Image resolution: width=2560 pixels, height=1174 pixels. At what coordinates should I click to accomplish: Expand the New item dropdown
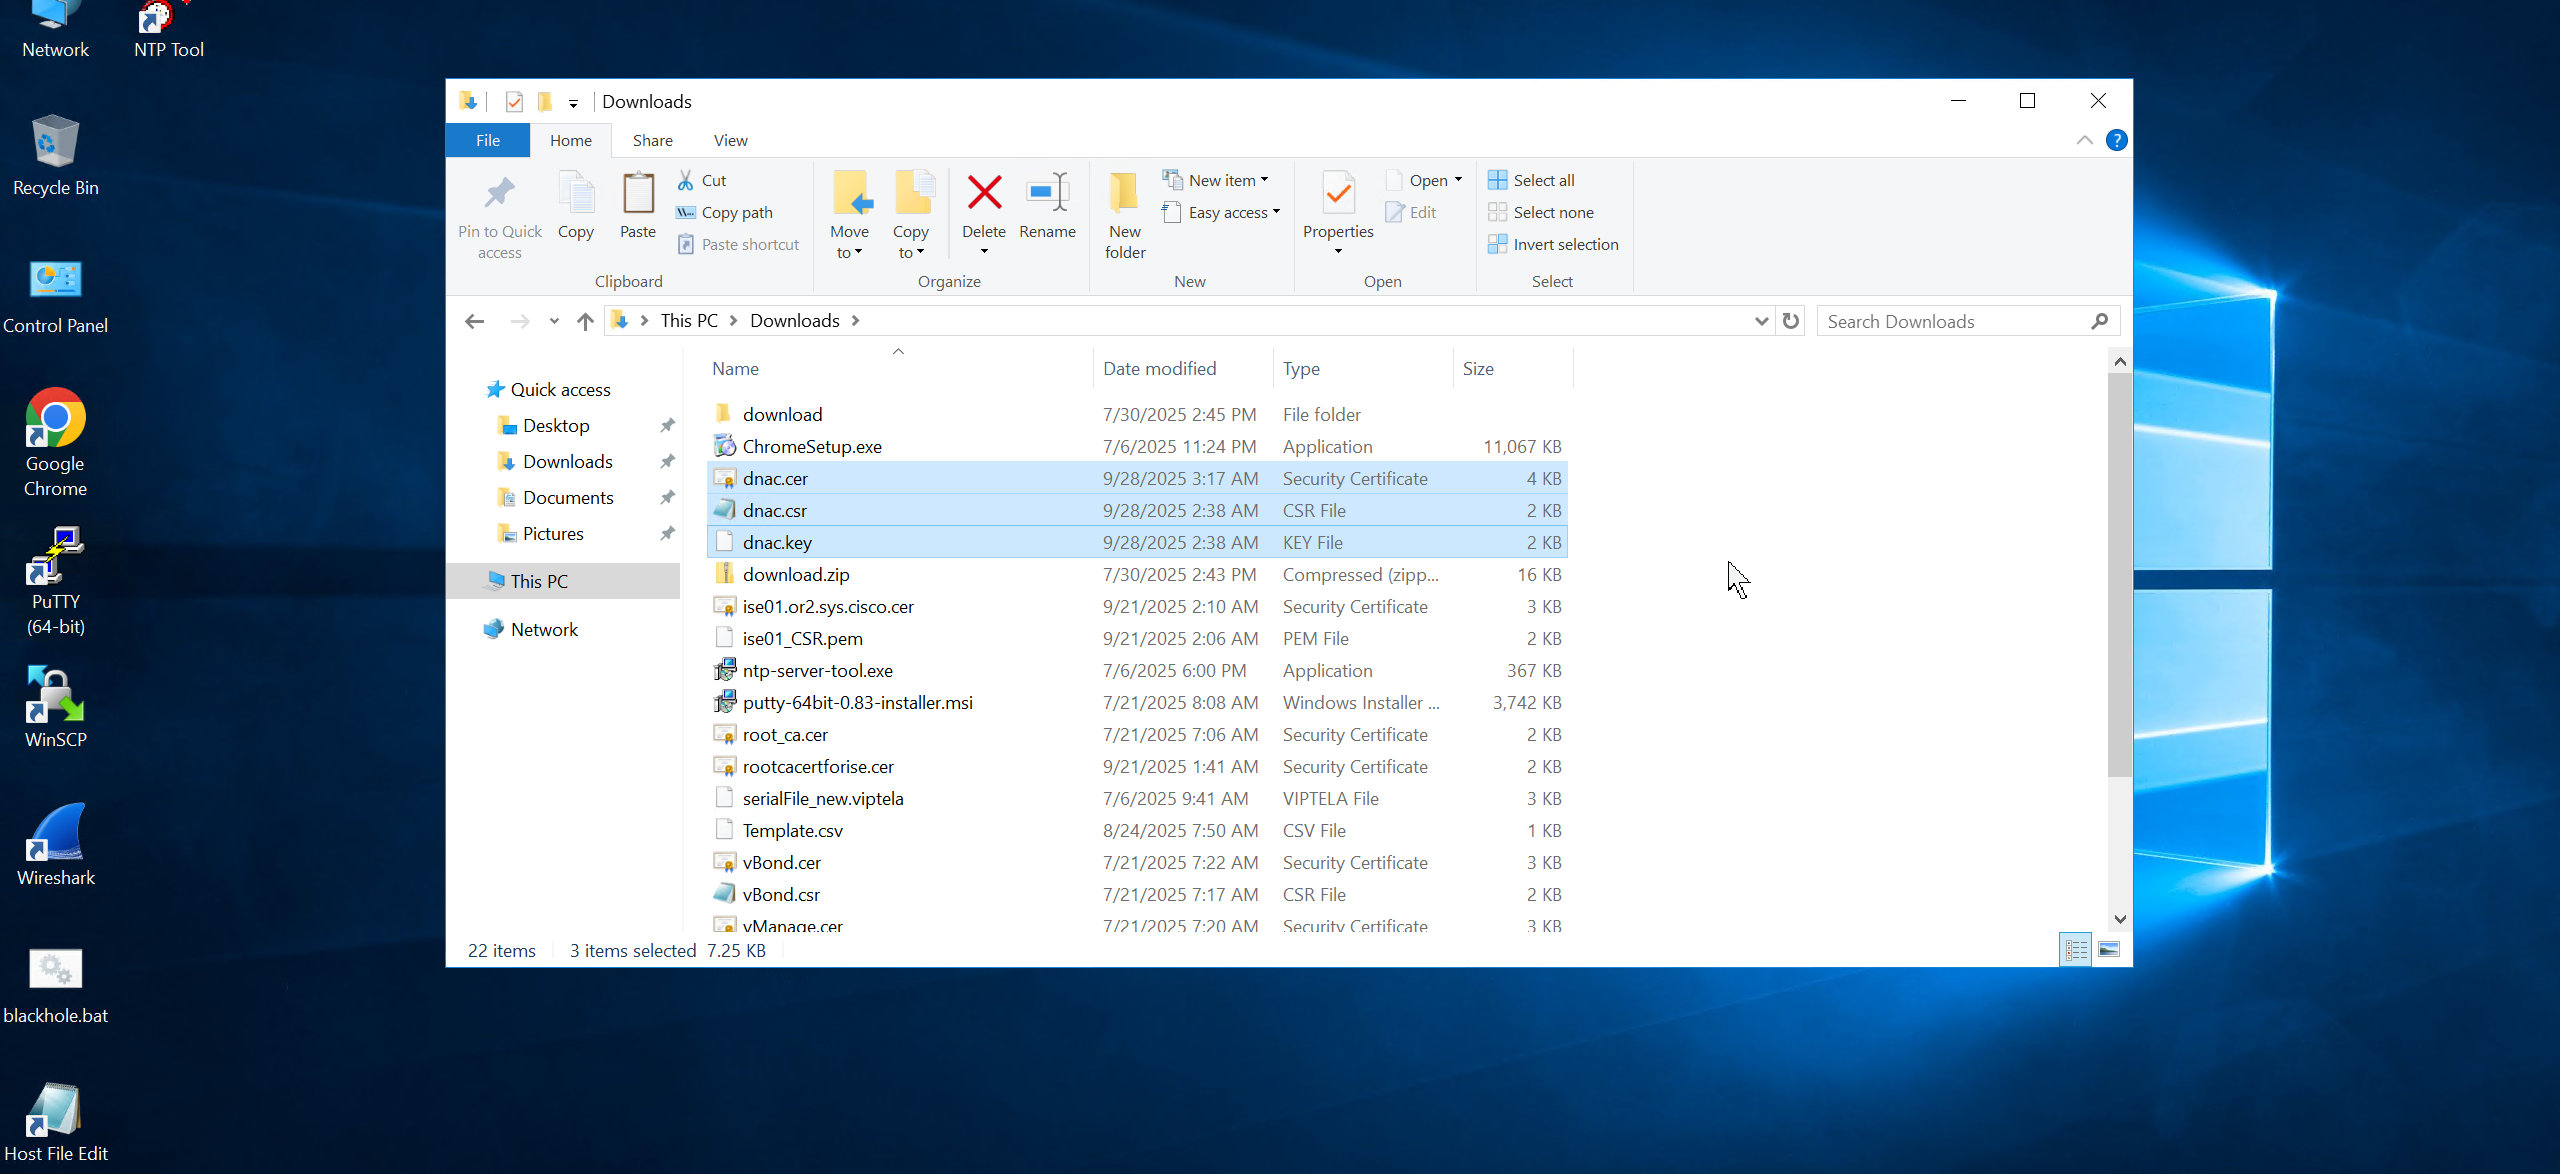point(1222,180)
